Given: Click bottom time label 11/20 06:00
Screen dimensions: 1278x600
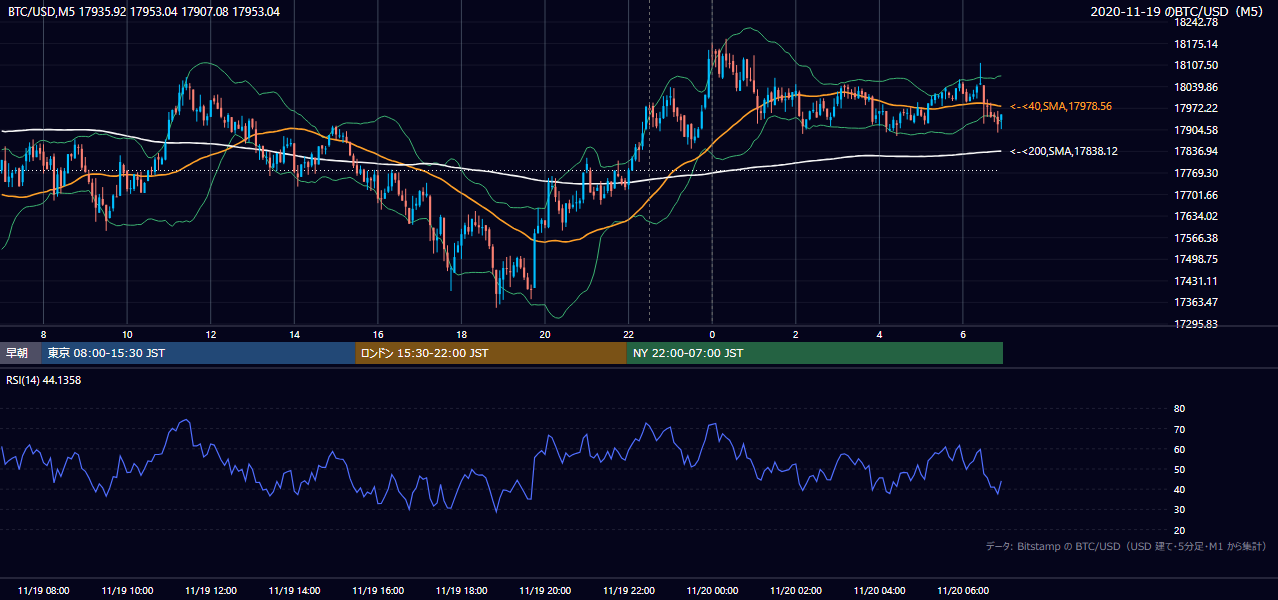Looking at the screenshot, I should 963,591.
